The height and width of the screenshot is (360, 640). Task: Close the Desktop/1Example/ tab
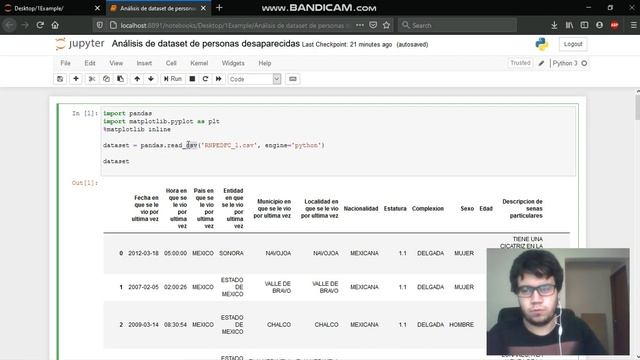pyautogui.click(x=97, y=8)
